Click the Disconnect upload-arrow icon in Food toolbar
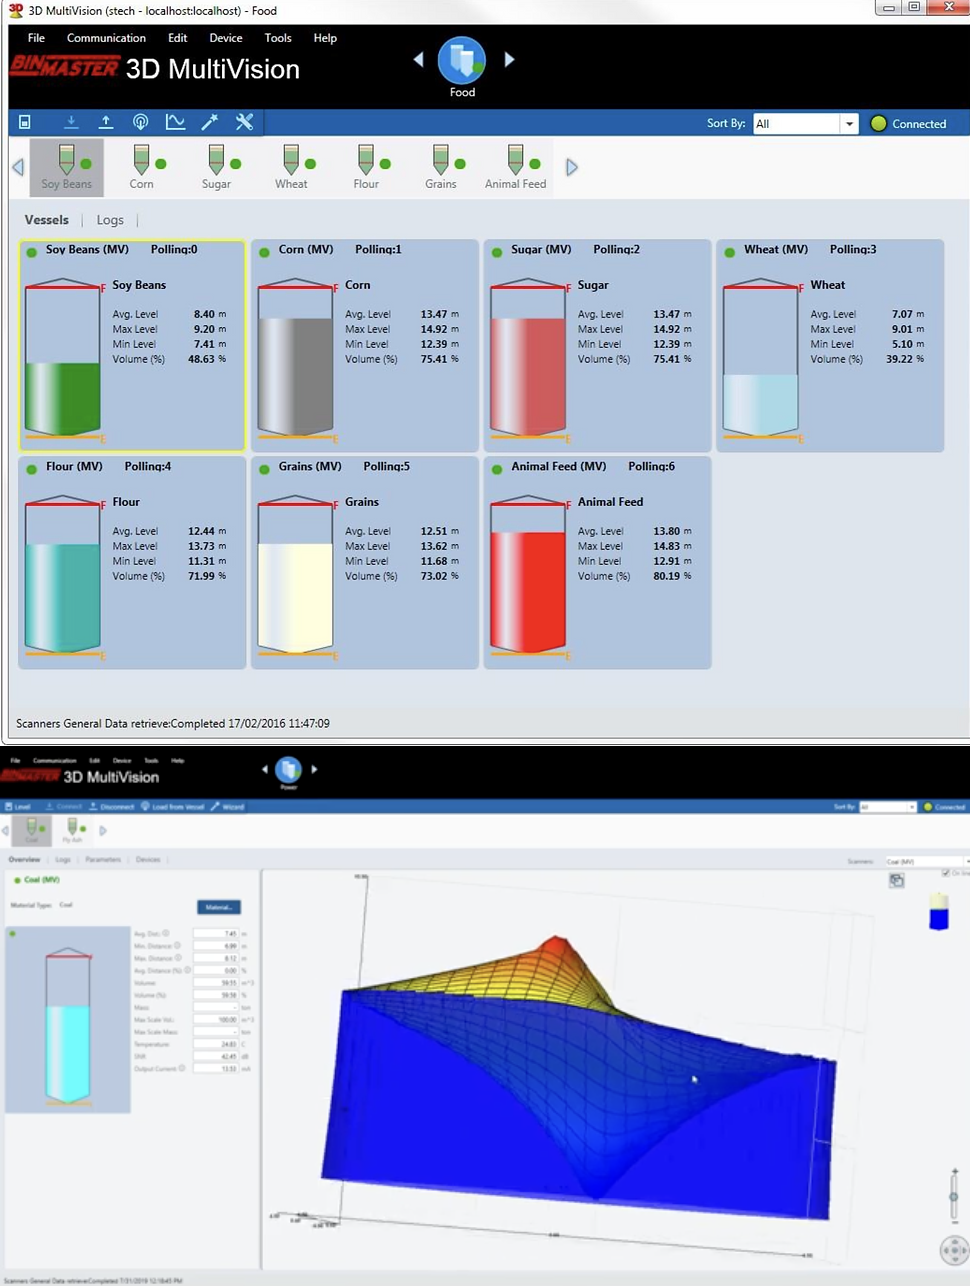The image size is (970, 1286). pos(106,122)
